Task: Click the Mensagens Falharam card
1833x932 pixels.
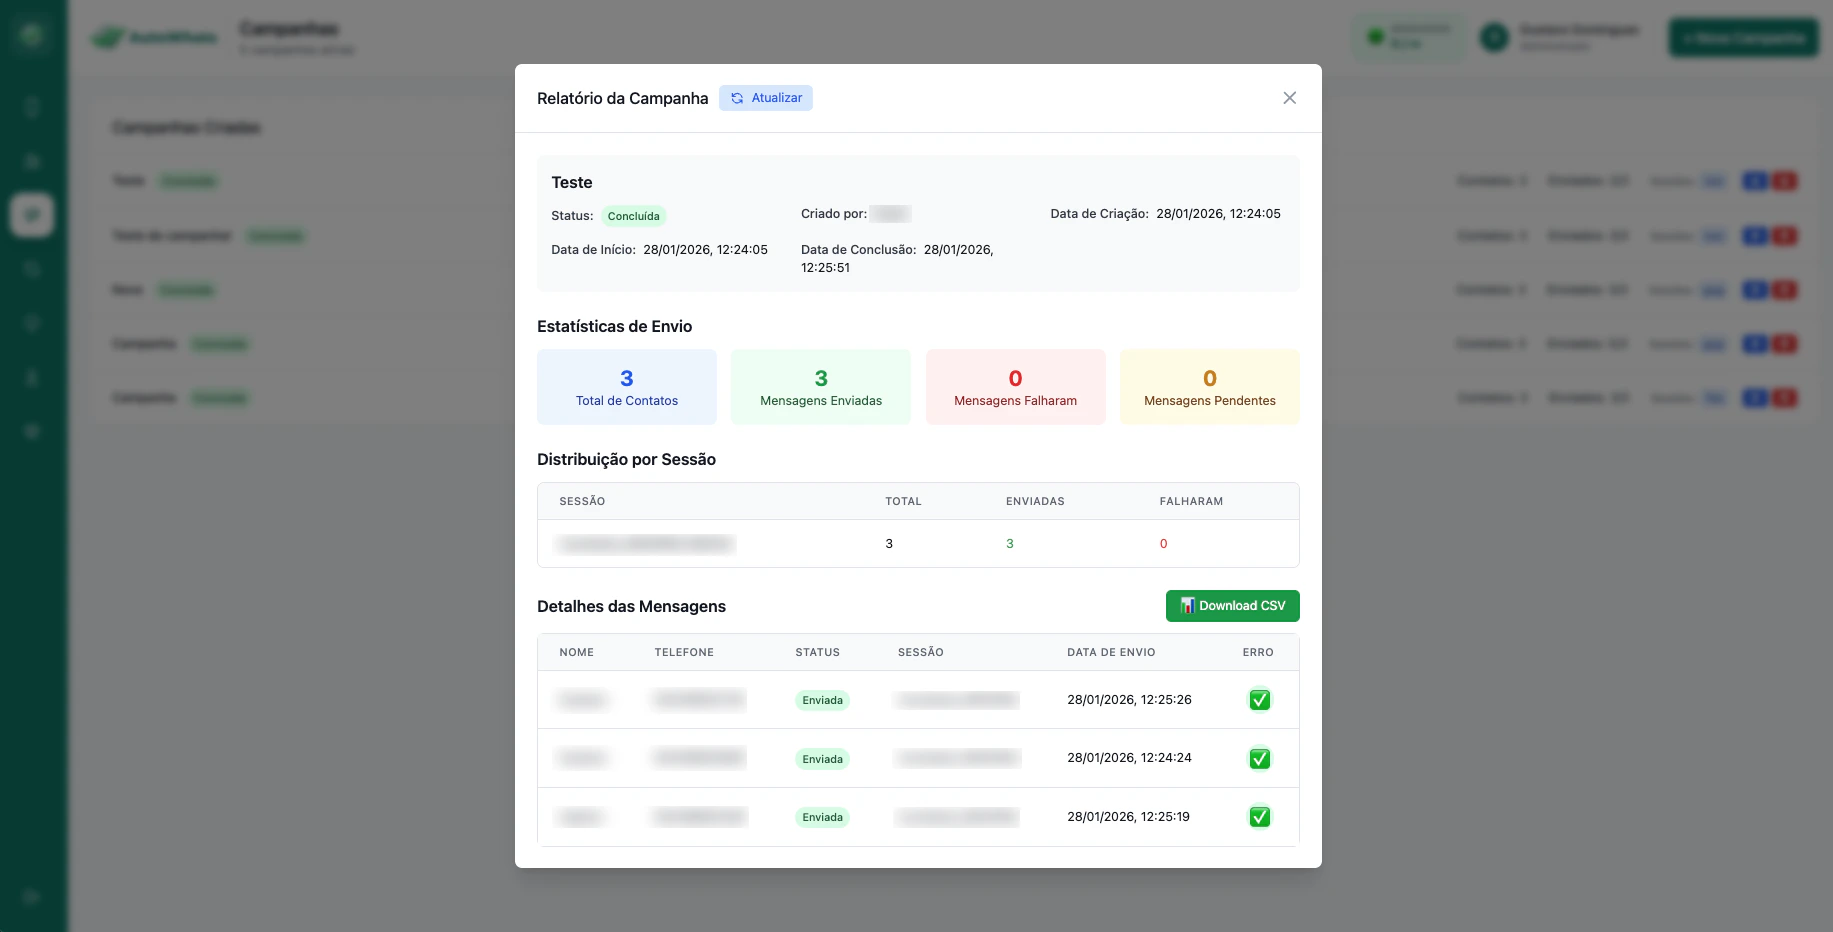Action: click(1015, 387)
